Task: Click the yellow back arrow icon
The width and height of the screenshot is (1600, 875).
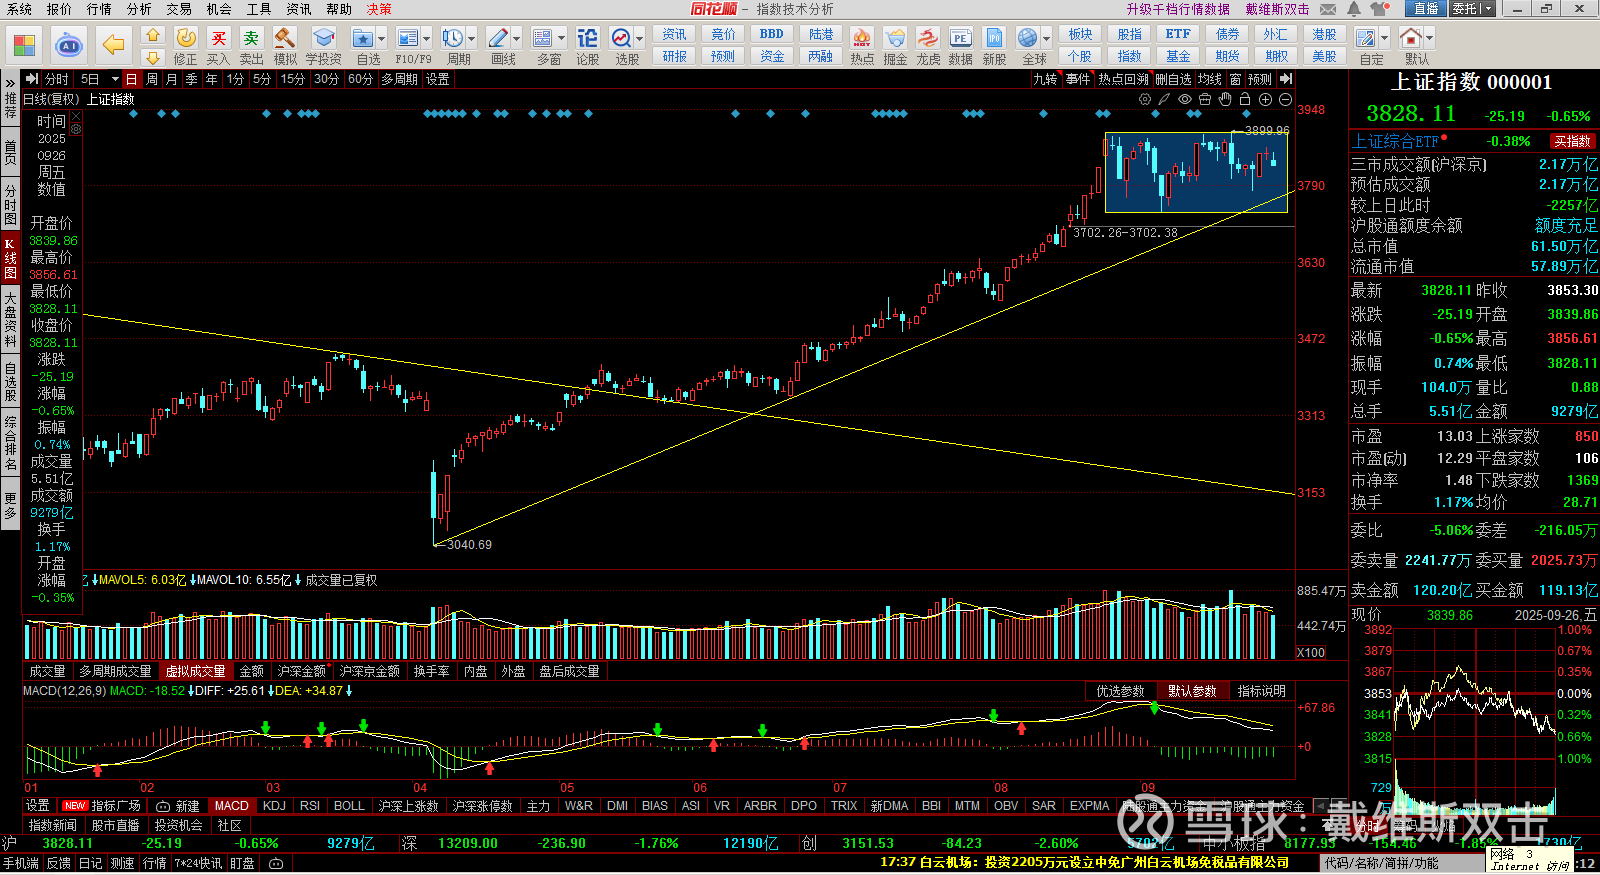Action: pyautogui.click(x=114, y=45)
